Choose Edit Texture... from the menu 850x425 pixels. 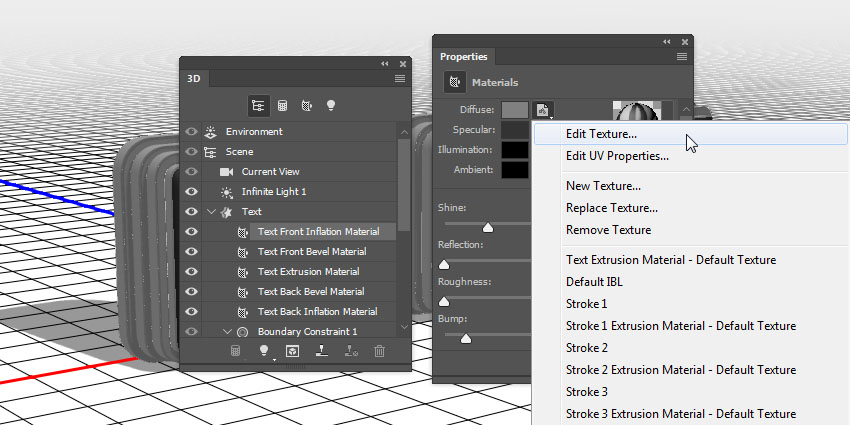691,134
